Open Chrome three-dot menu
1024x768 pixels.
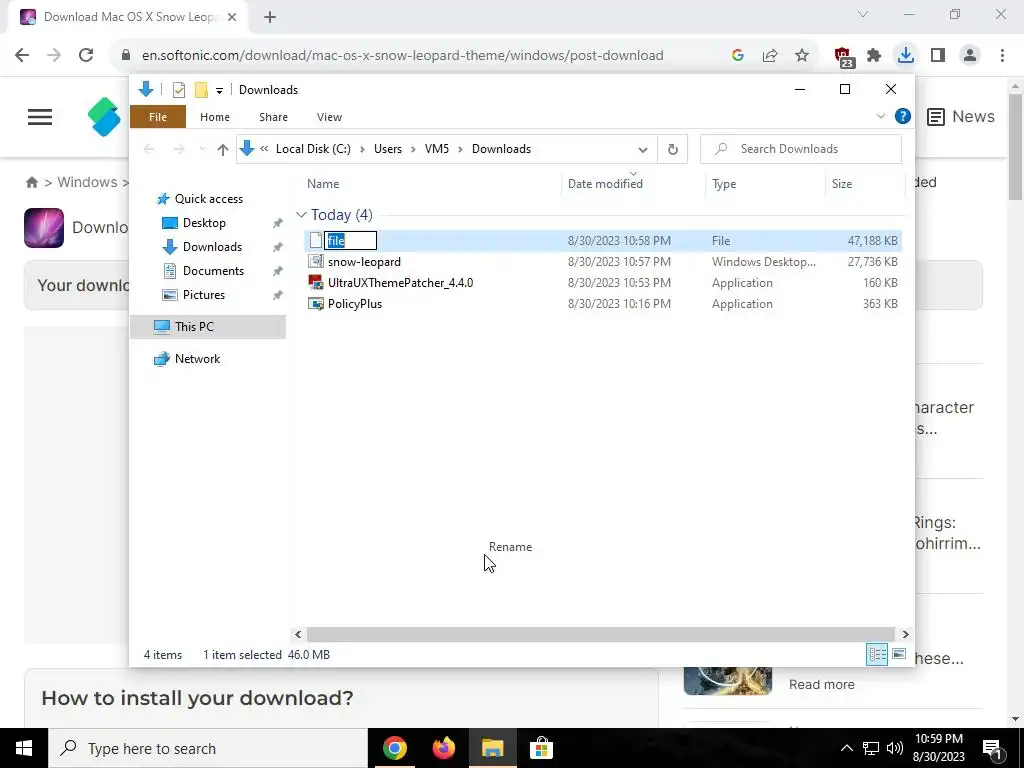click(x=1002, y=56)
